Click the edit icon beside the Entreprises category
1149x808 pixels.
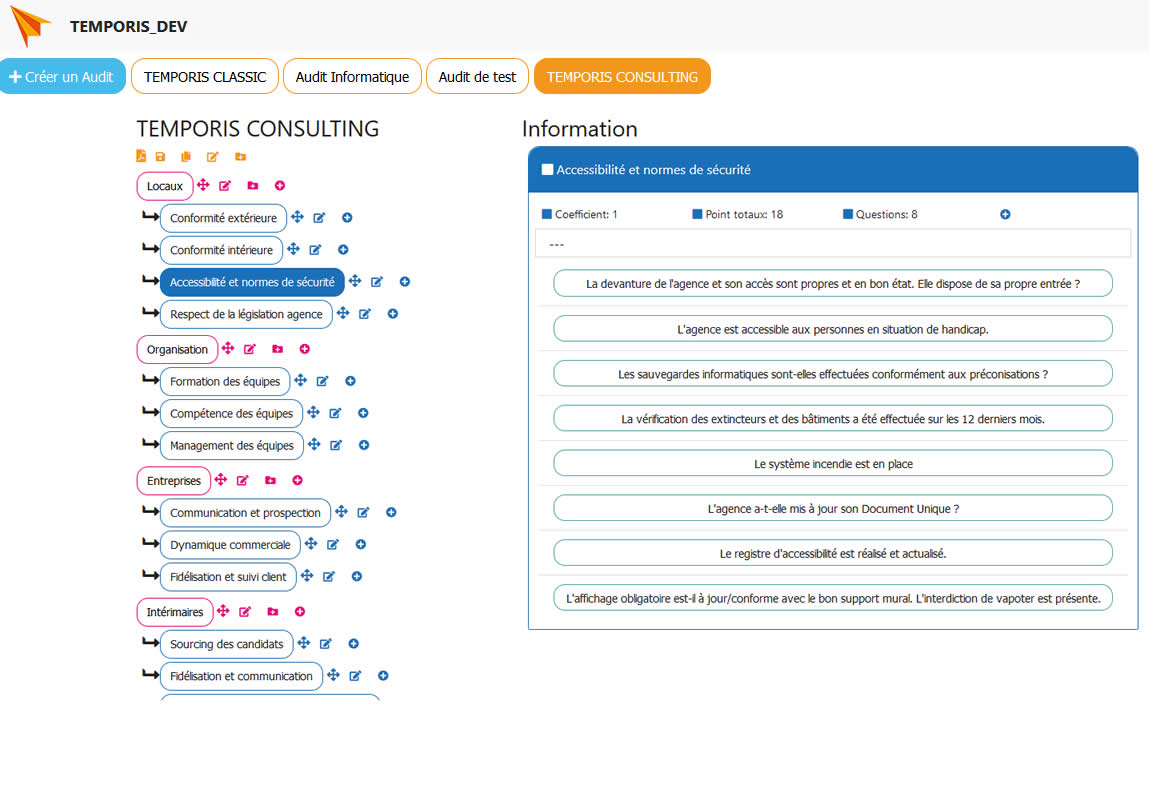(x=243, y=481)
